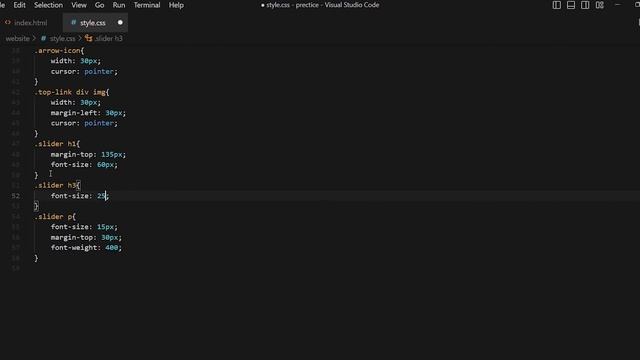Viewport: 640px width, 360px height.
Task: Open the Customize Layout icon
Action: pos(600,5)
